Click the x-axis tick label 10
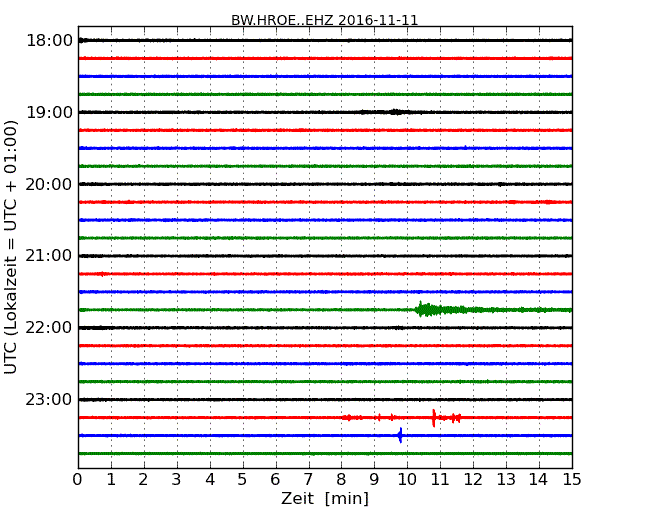650x520 pixels. (x=407, y=479)
